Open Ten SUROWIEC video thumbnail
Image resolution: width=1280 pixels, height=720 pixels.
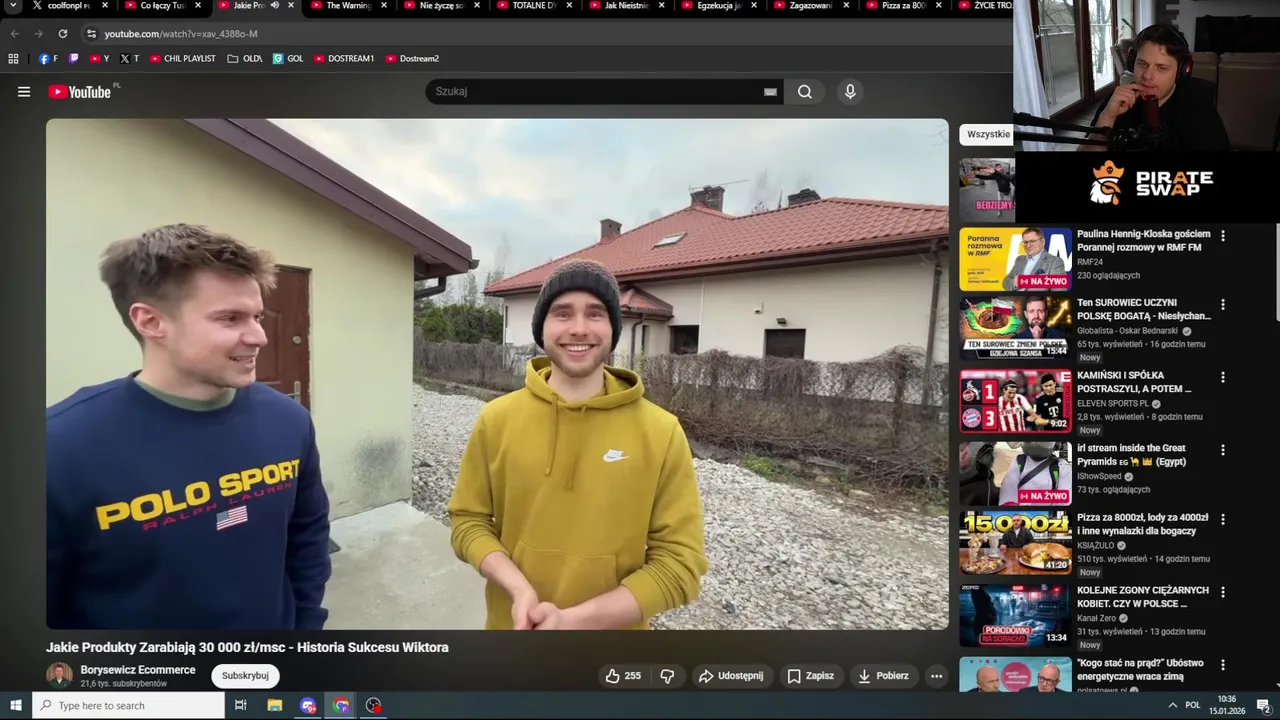click(x=1015, y=328)
